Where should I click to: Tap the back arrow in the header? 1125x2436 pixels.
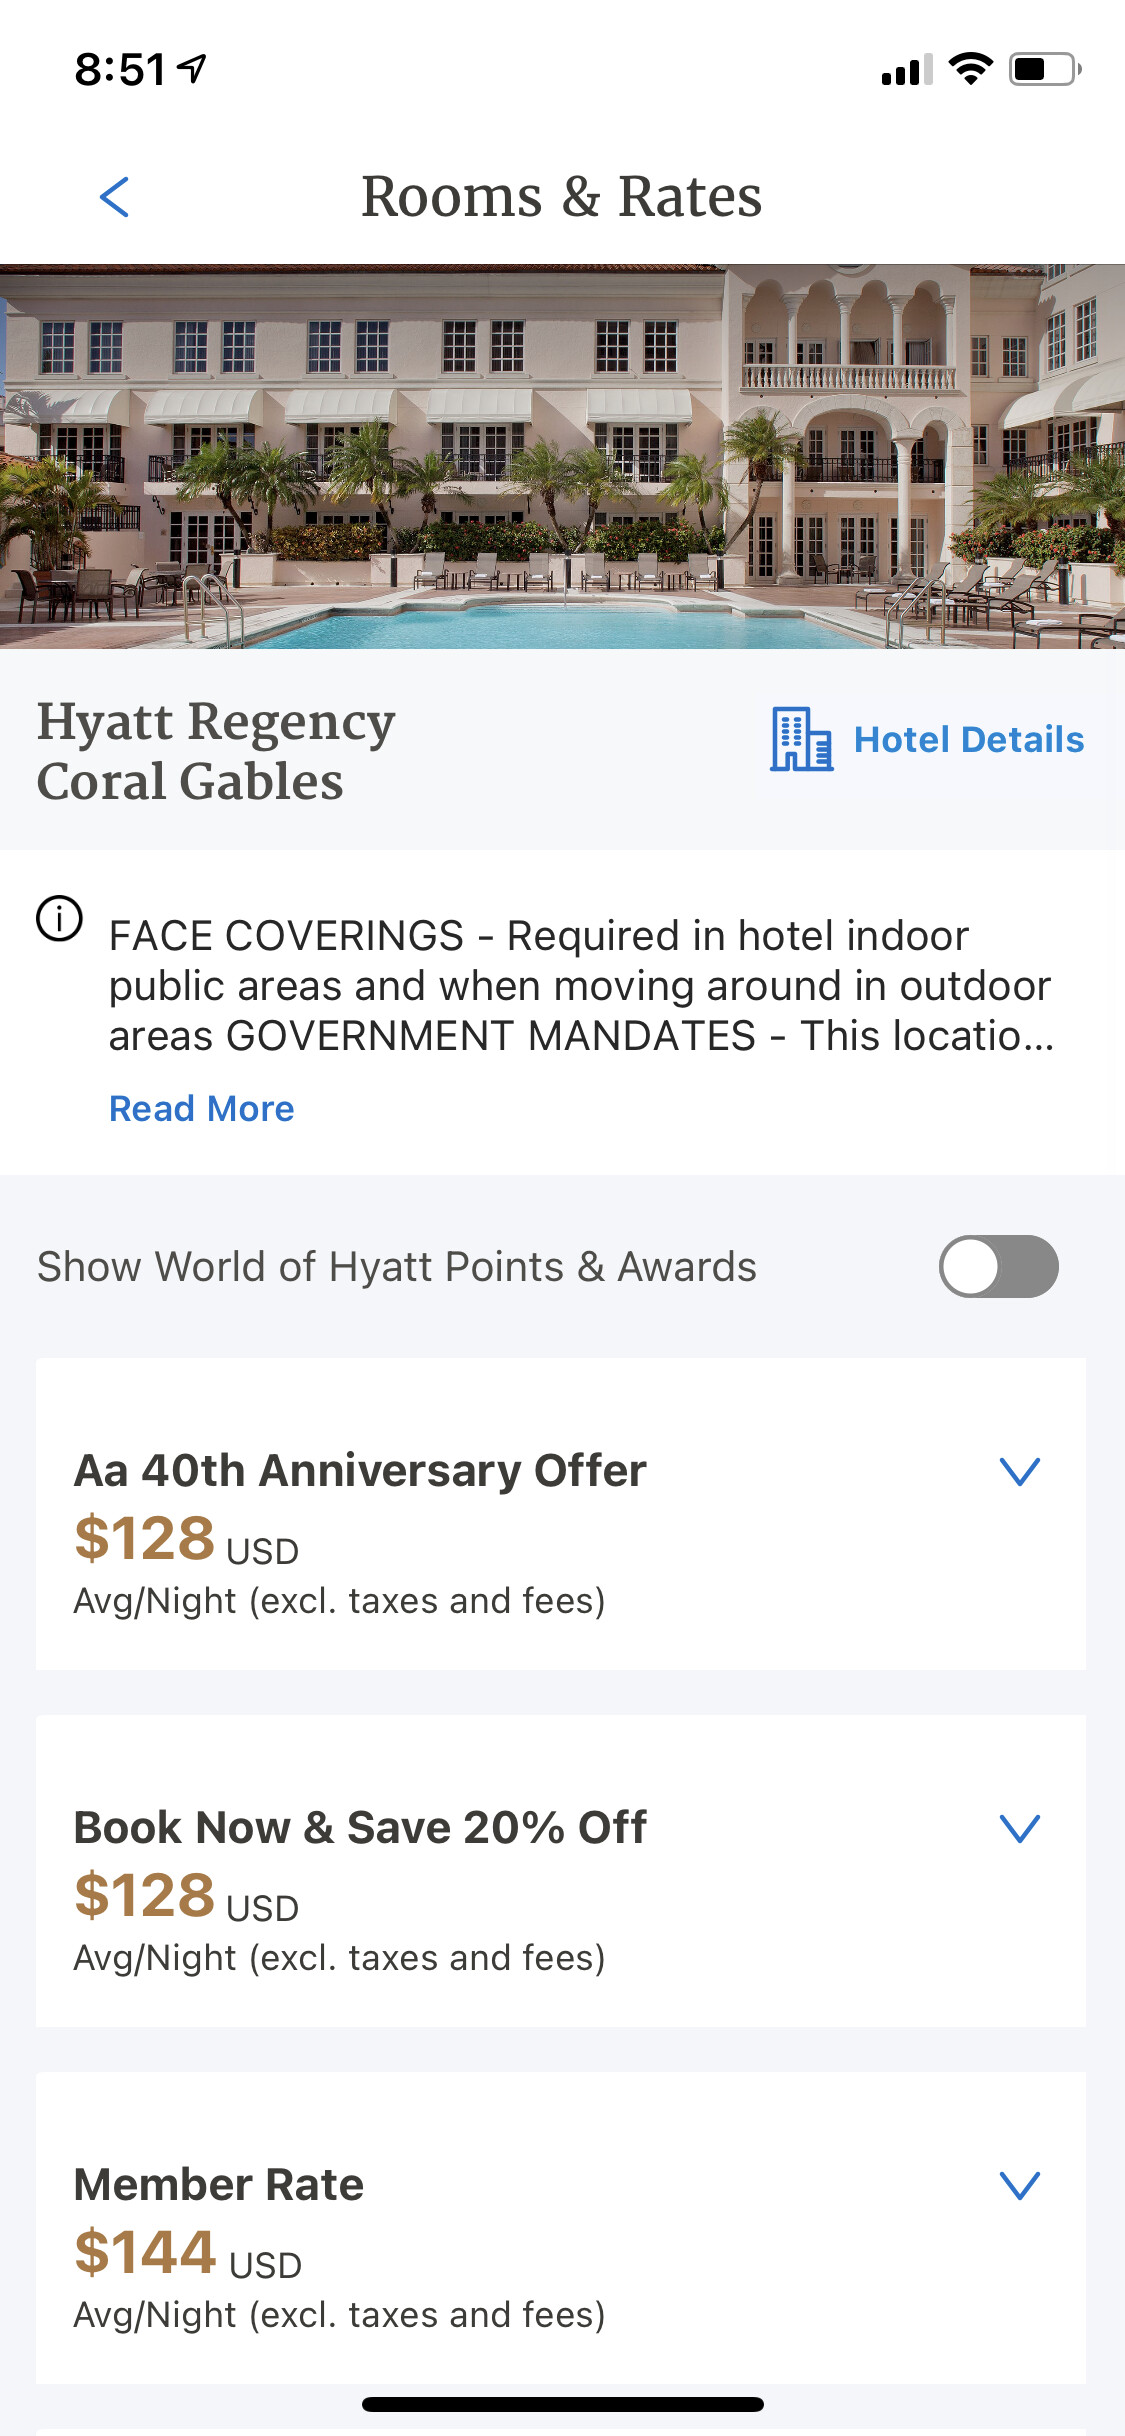[115, 197]
